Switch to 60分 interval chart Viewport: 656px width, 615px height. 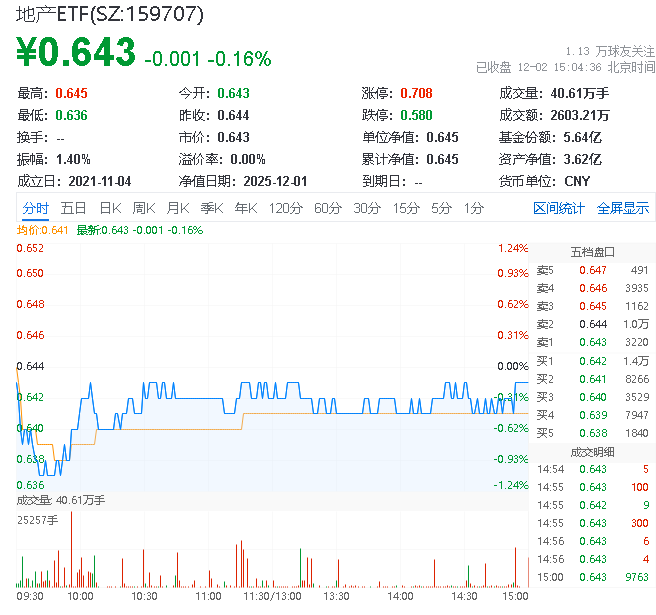[327, 208]
